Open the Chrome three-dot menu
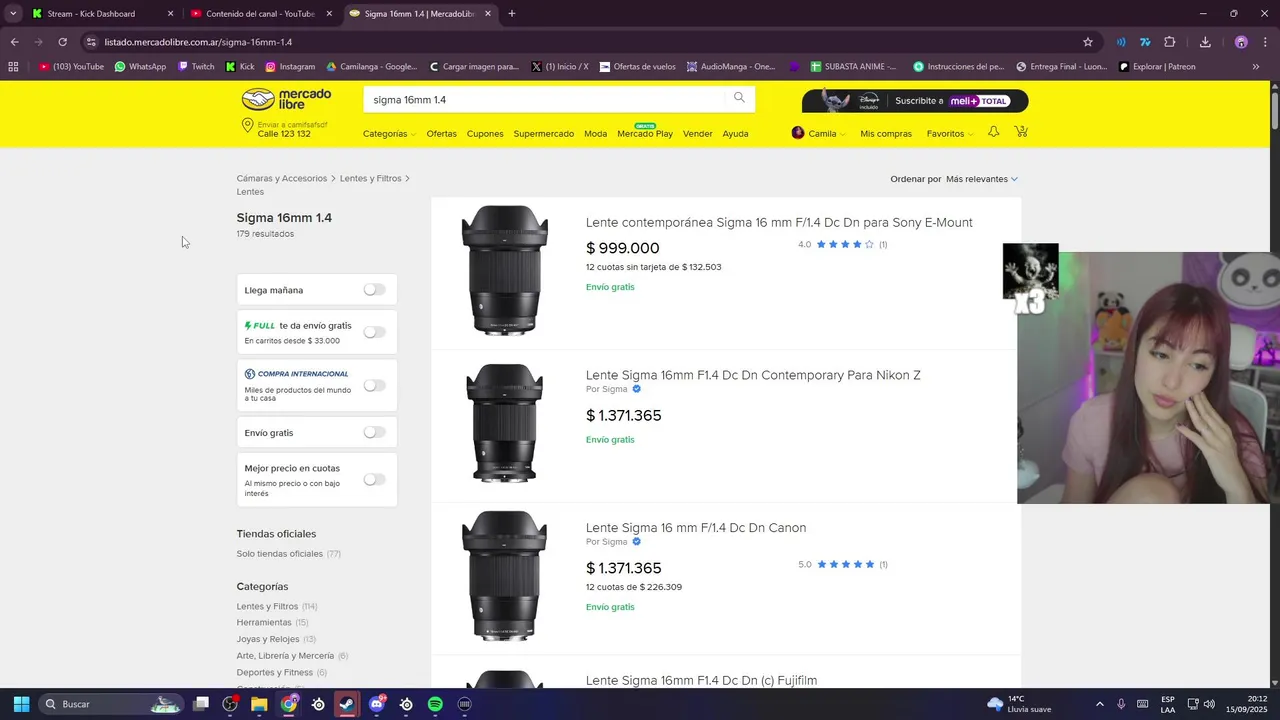Image resolution: width=1280 pixels, height=720 pixels. 1266,42
